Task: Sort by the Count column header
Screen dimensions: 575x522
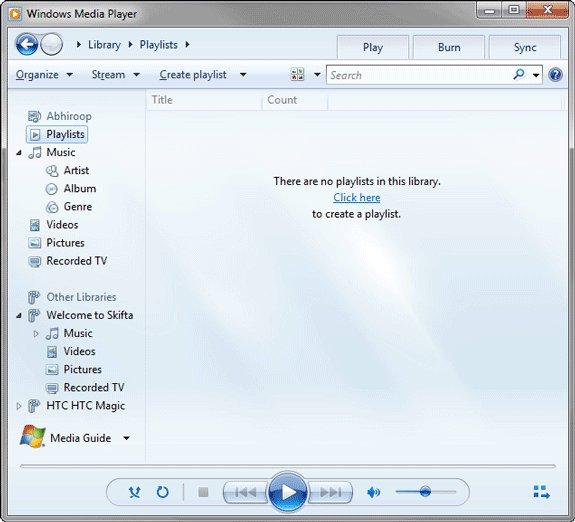Action: tap(294, 100)
